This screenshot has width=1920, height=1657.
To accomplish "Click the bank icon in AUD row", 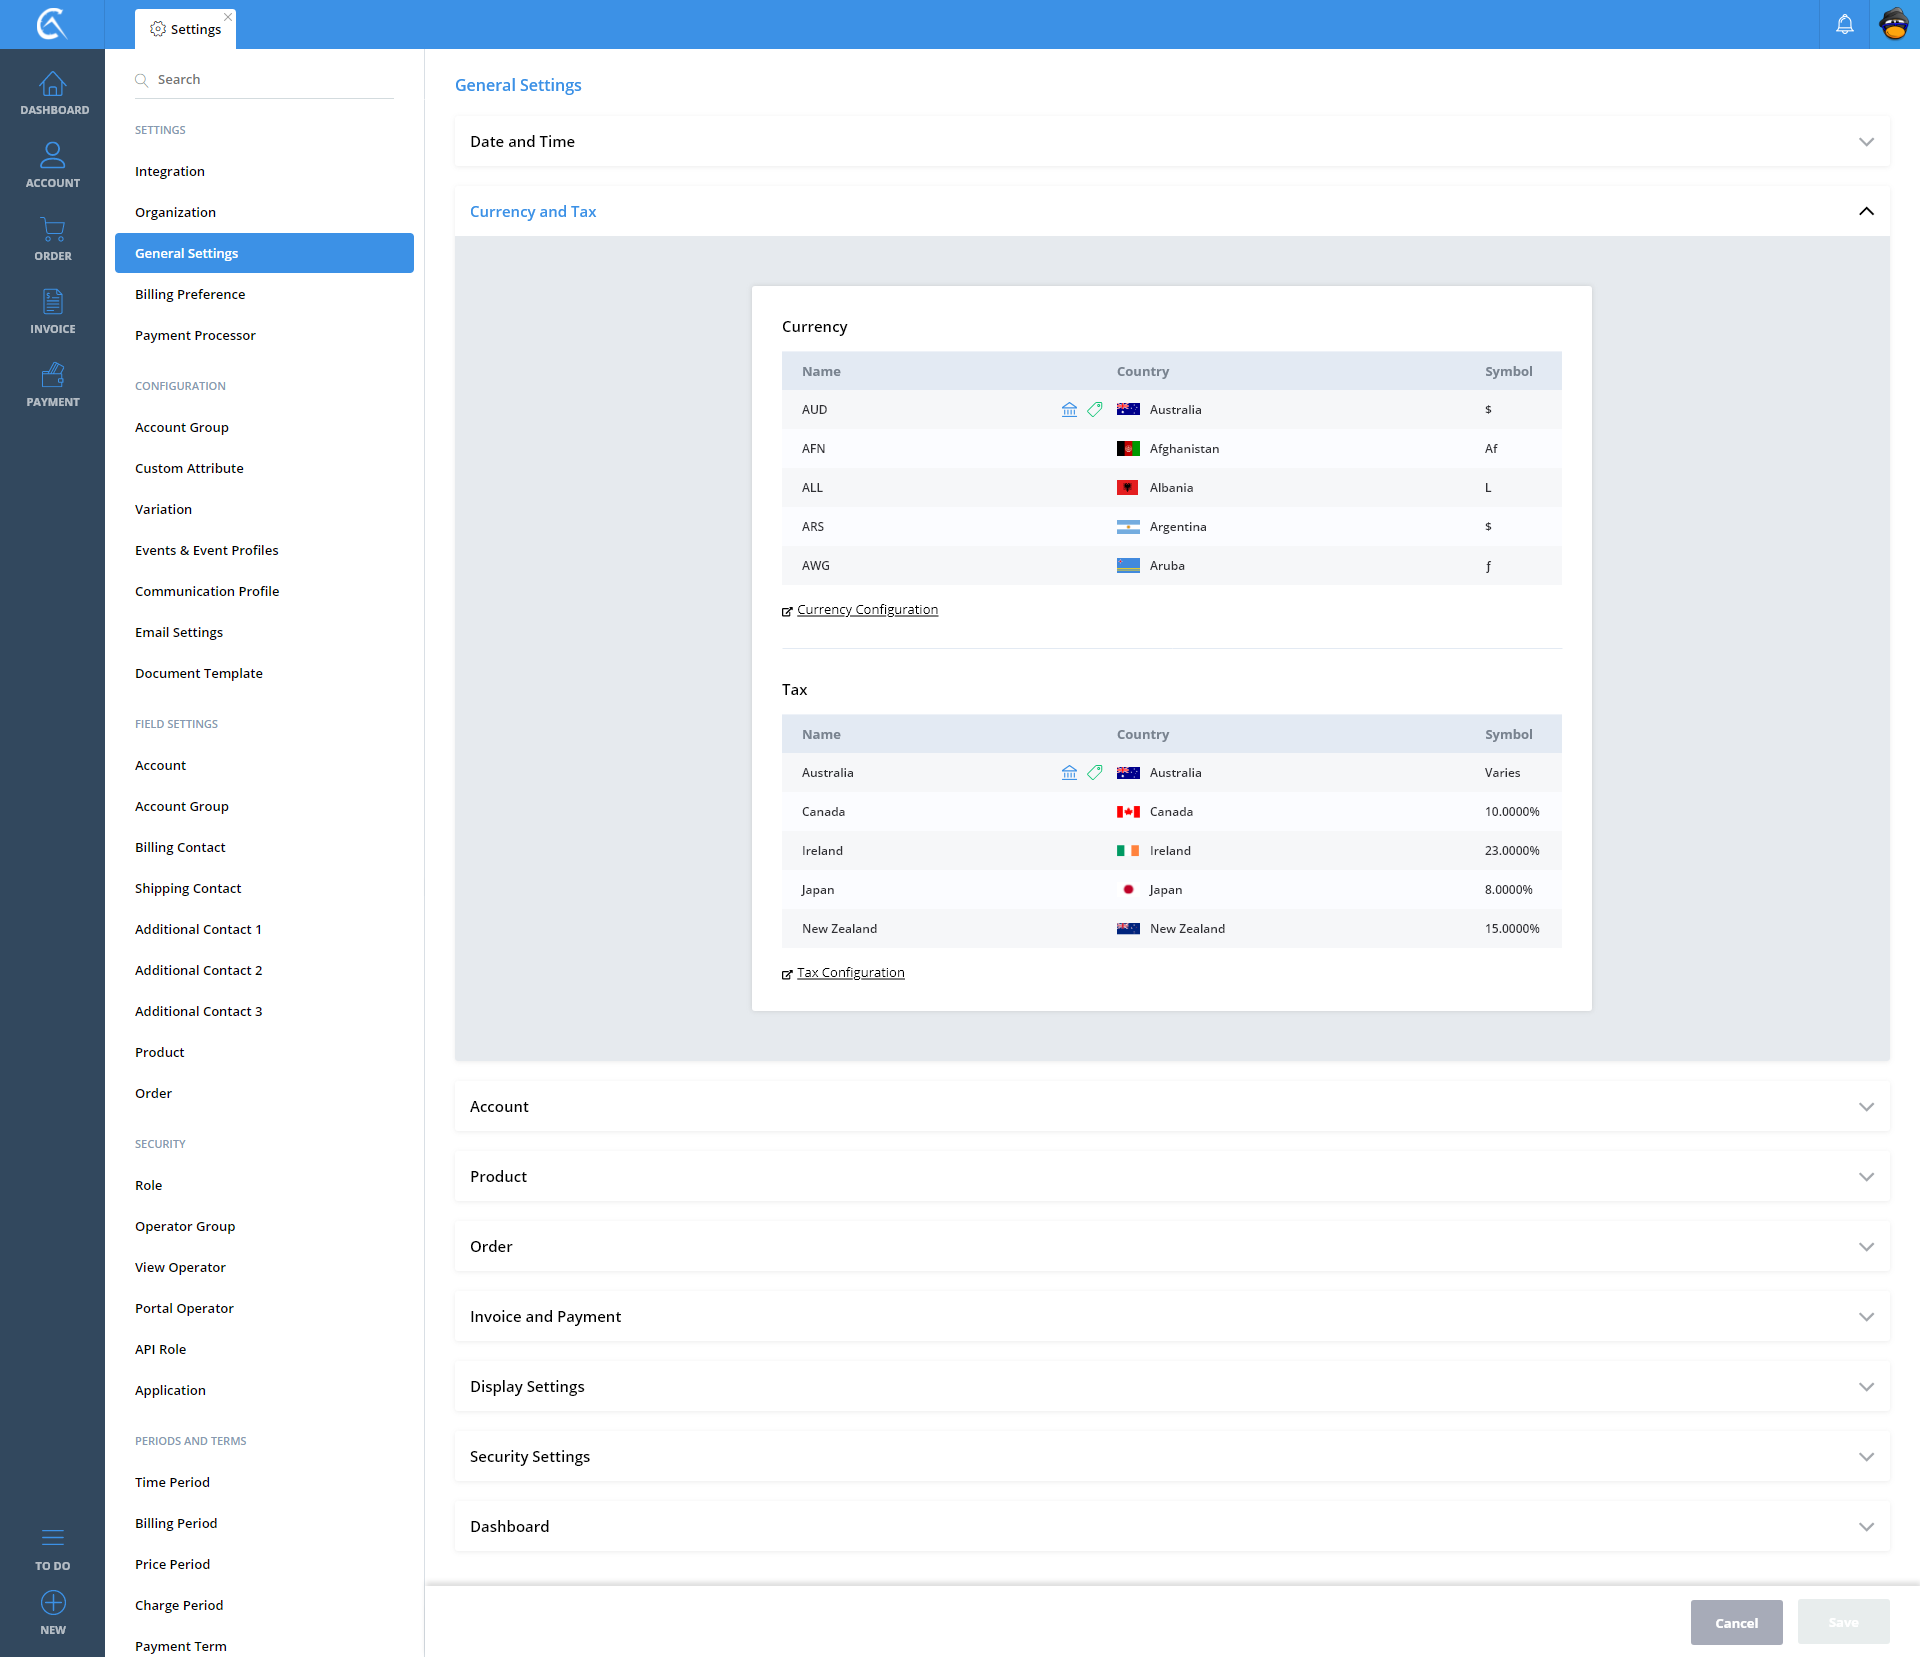I will tap(1069, 410).
